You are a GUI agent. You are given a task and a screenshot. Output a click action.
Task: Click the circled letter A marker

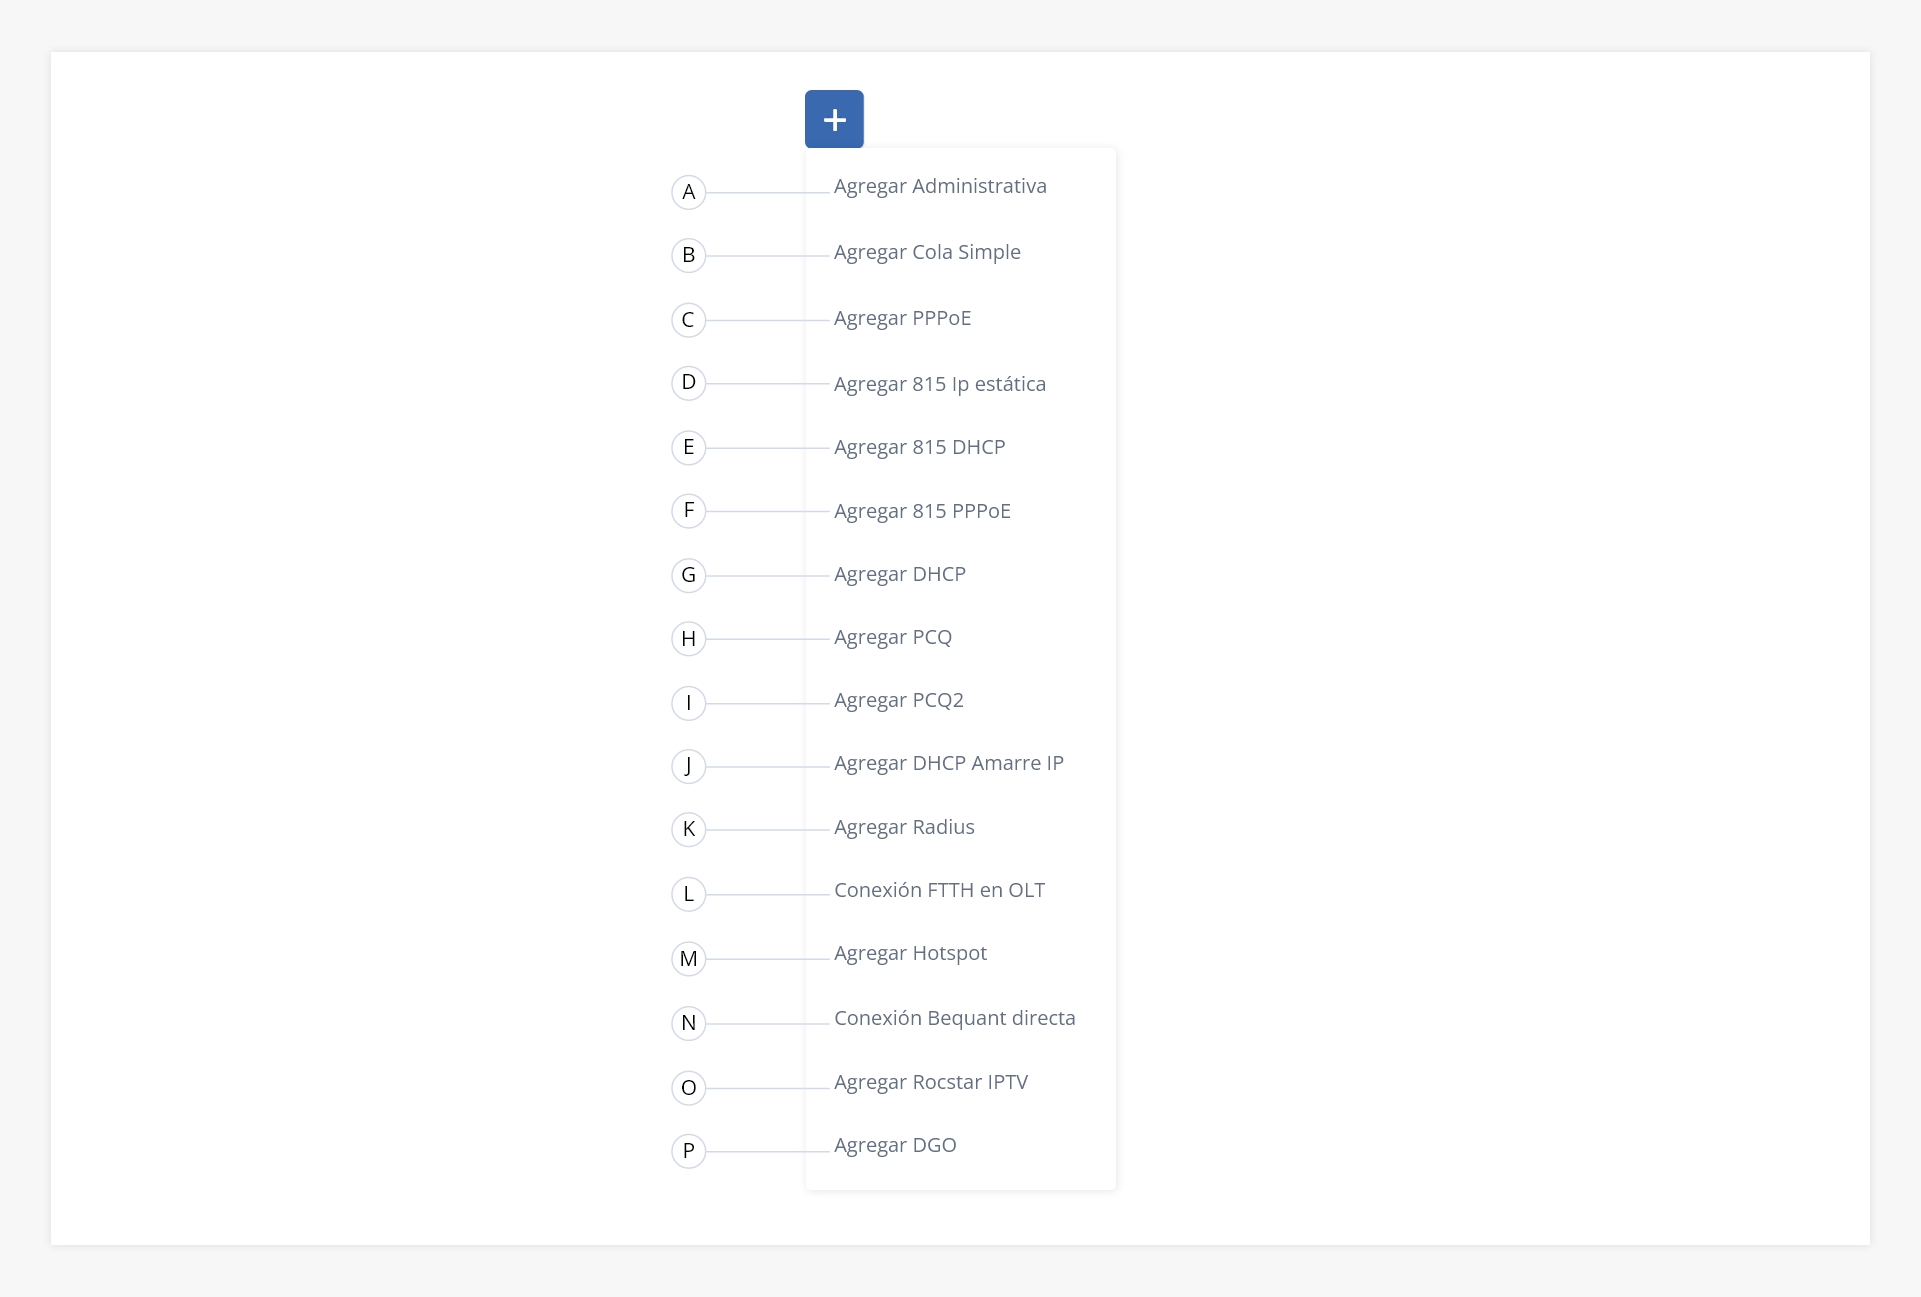[688, 192]
